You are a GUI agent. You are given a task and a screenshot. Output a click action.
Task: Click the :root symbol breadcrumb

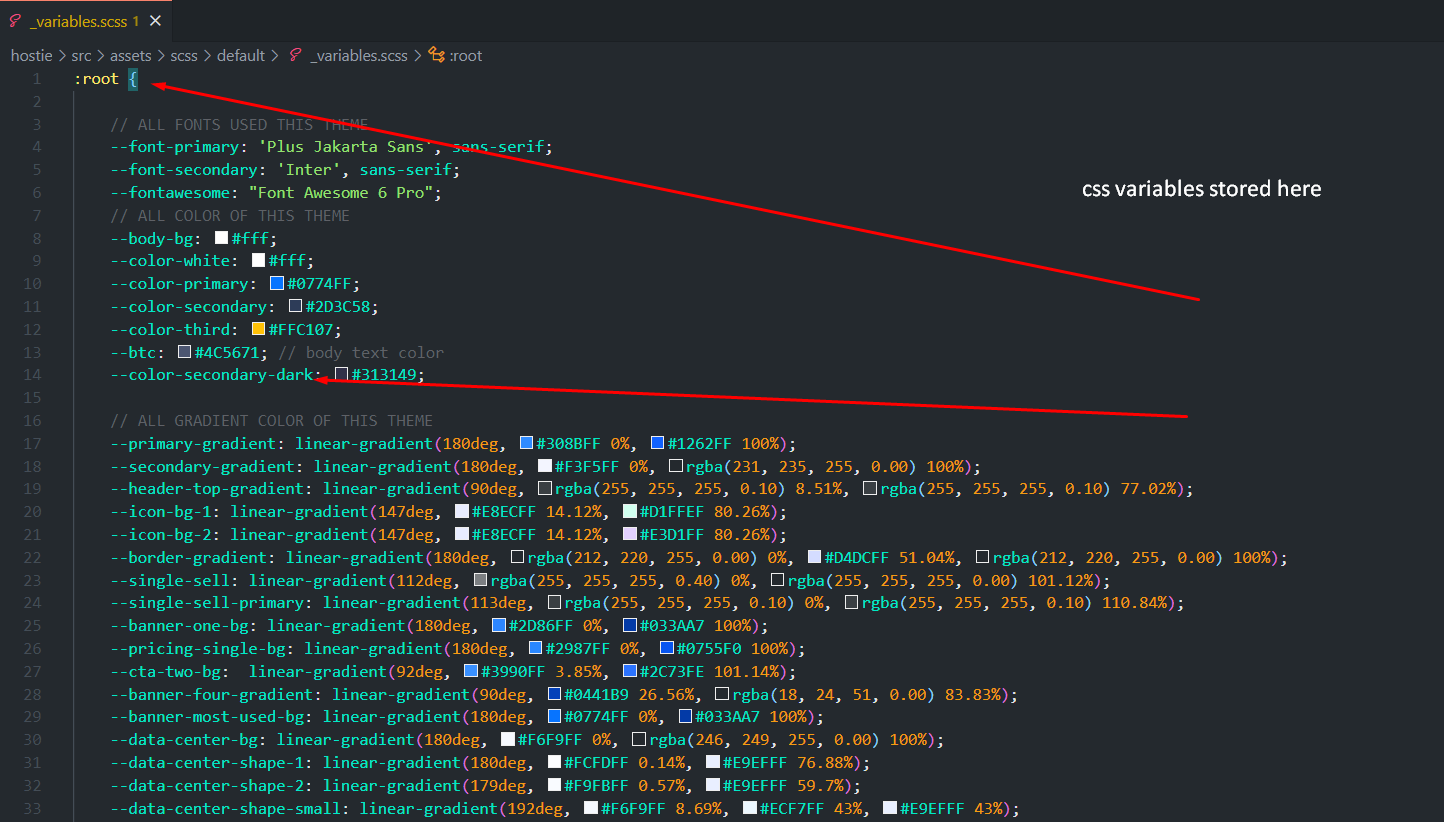point(466,56)
